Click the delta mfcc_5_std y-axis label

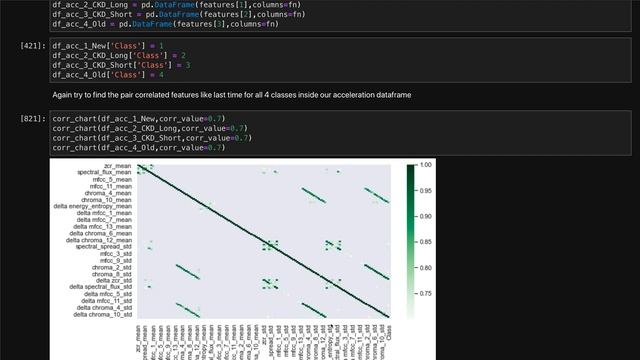[x=108, y=294]
